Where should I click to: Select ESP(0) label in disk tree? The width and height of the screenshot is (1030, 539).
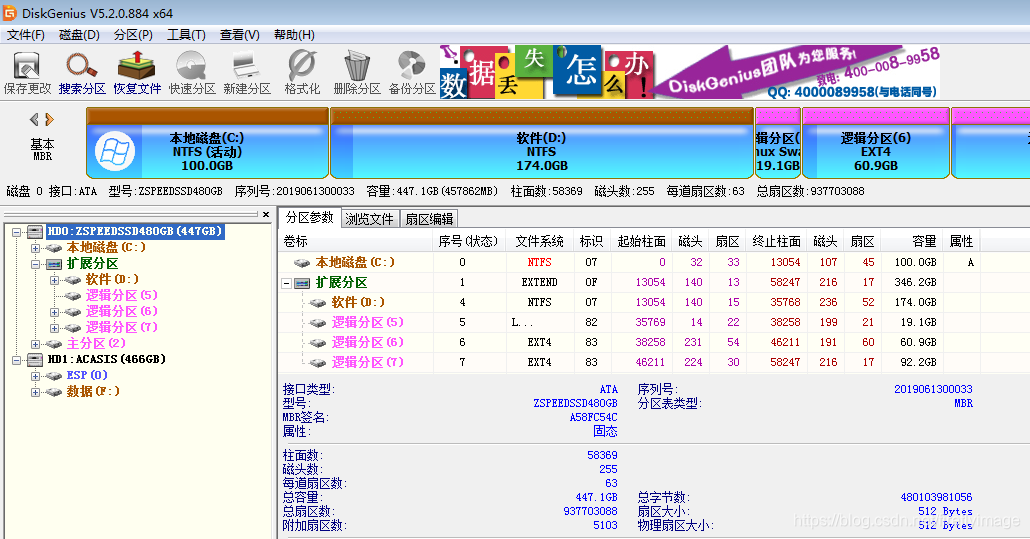(87, 376)
